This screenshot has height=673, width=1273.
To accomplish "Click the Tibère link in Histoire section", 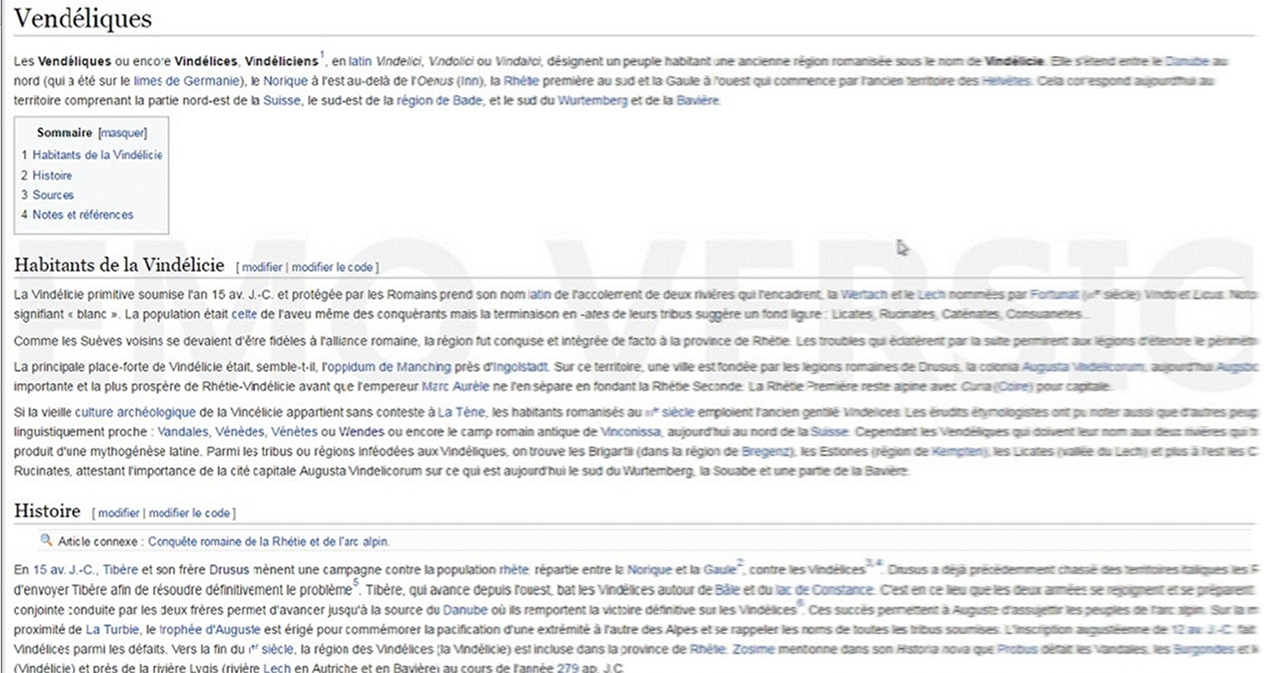I will pos(120,569).
